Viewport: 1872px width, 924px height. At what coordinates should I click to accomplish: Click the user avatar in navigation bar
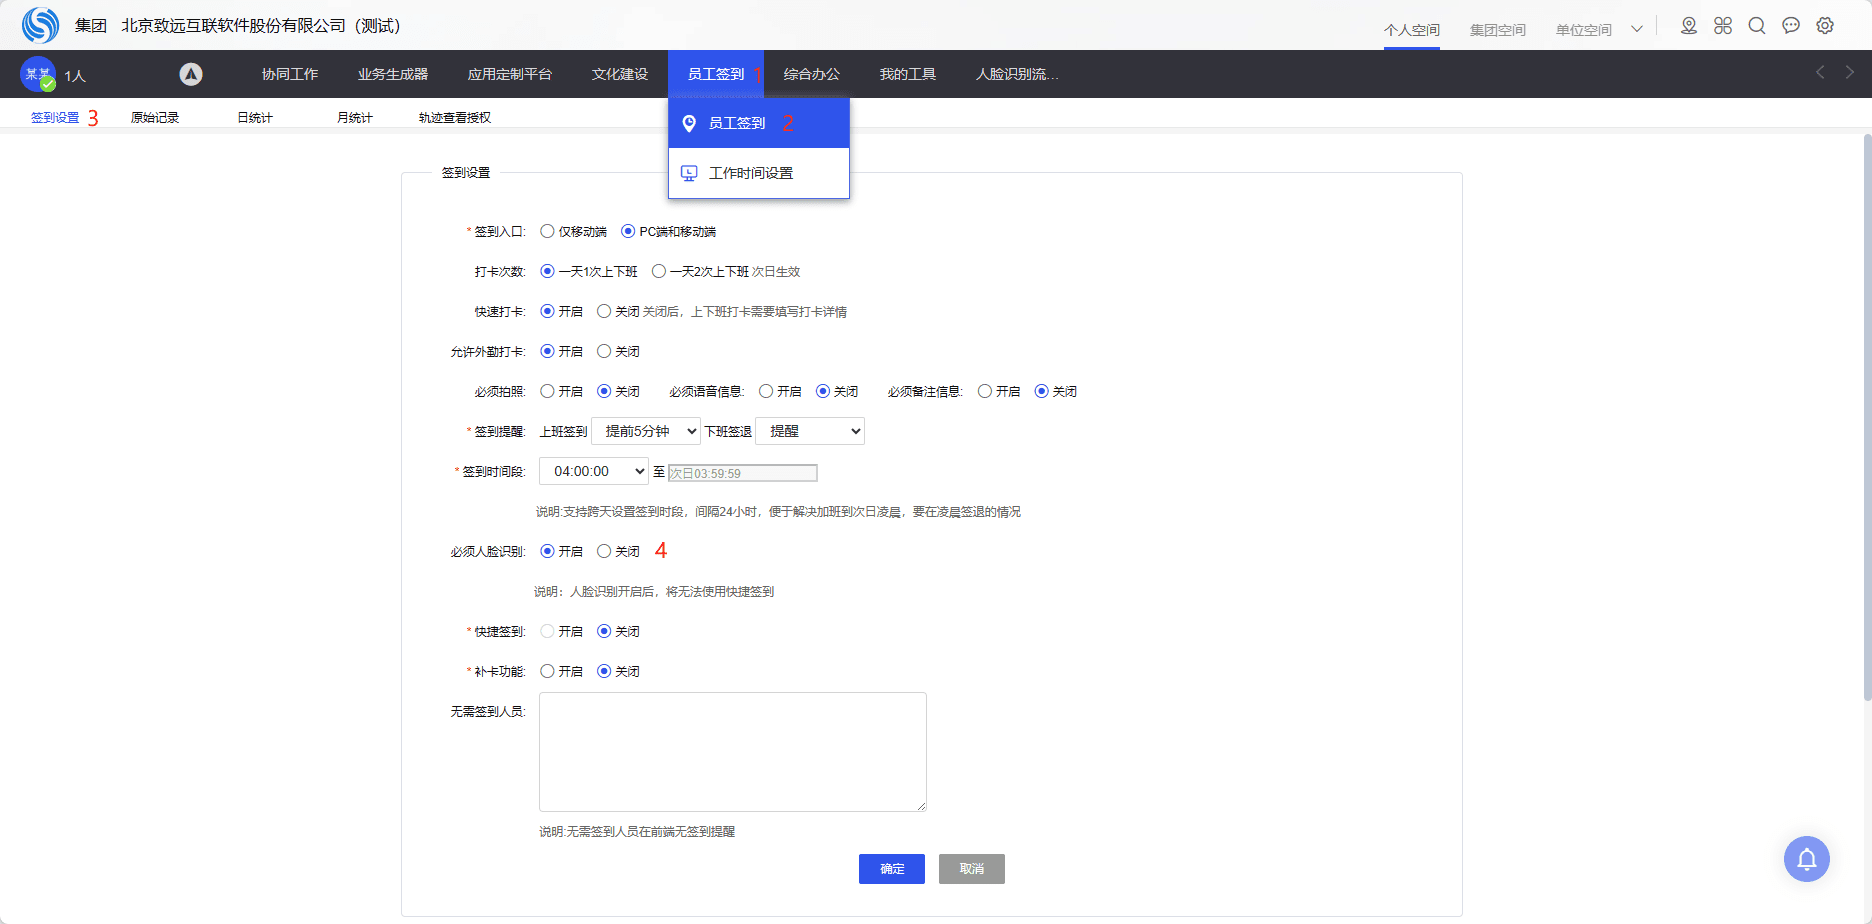coord(38,74)
